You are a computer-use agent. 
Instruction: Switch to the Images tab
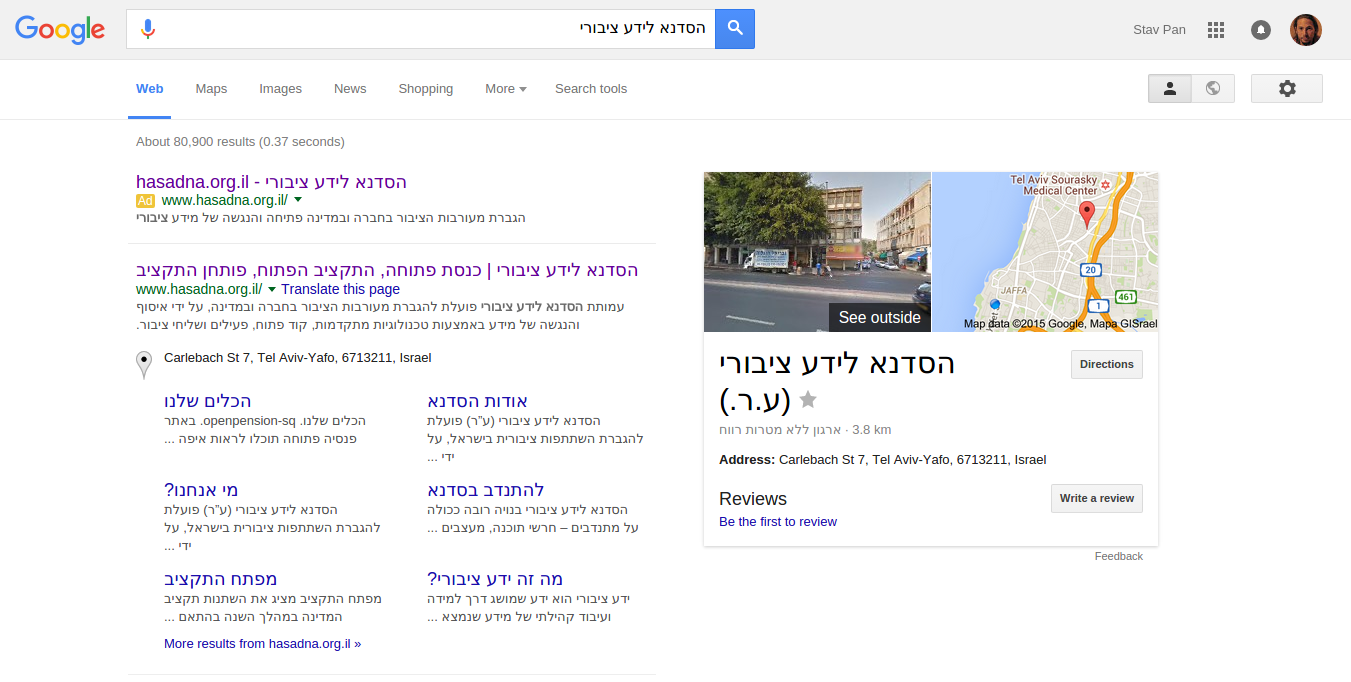pos(280,89)
